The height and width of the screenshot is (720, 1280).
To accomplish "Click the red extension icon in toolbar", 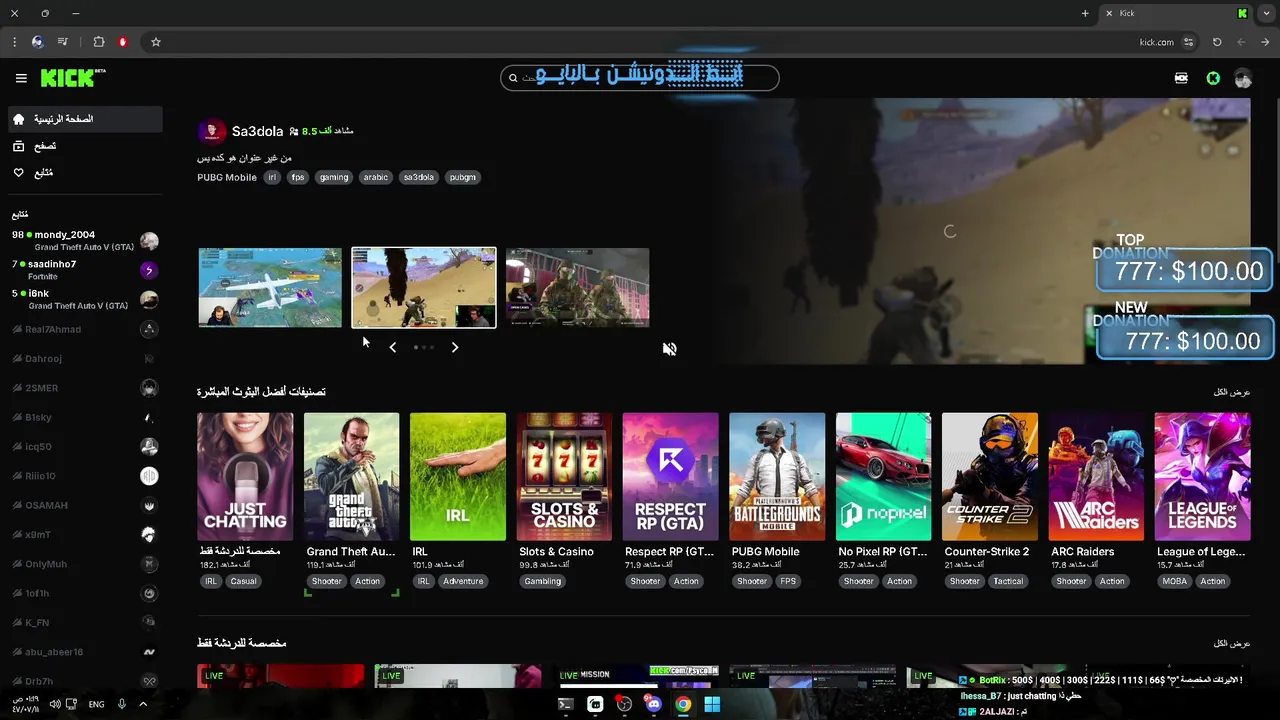I will coord(123,42).
